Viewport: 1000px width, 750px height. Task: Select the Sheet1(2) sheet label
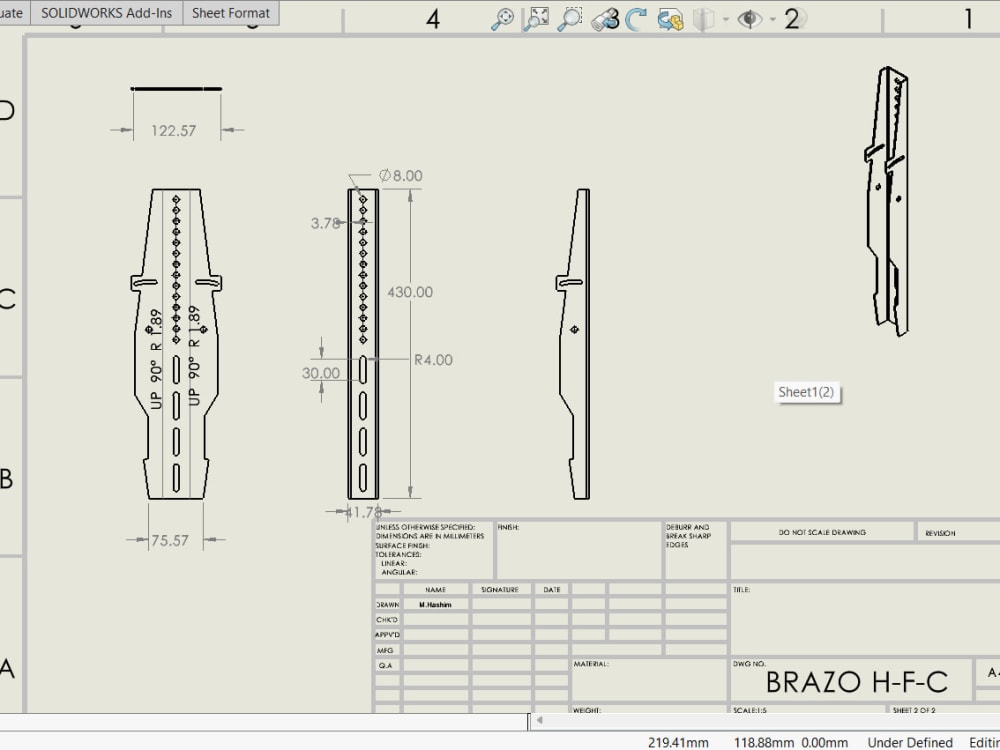pyautogui.click(x=808, y=392)
